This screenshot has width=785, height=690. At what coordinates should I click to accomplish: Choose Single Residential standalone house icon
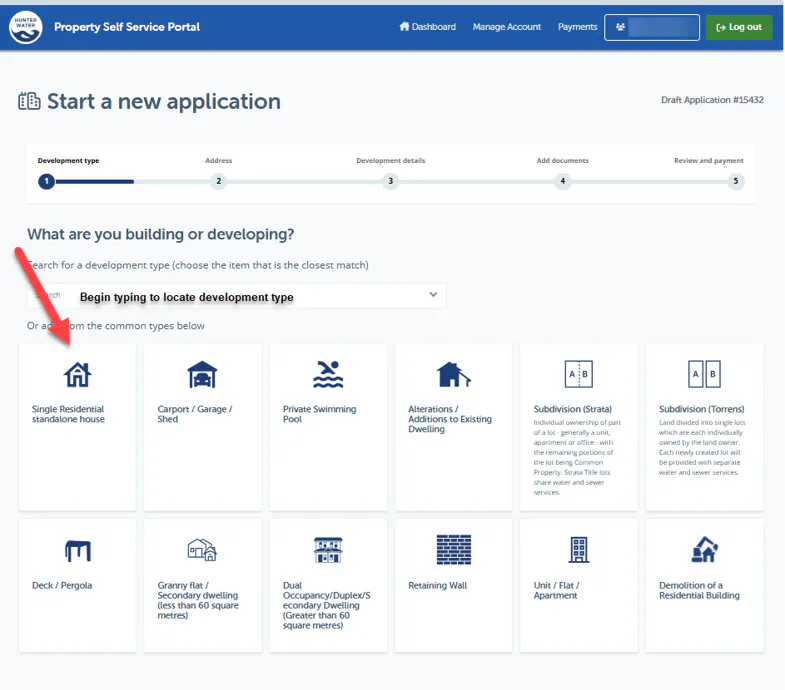78,375
